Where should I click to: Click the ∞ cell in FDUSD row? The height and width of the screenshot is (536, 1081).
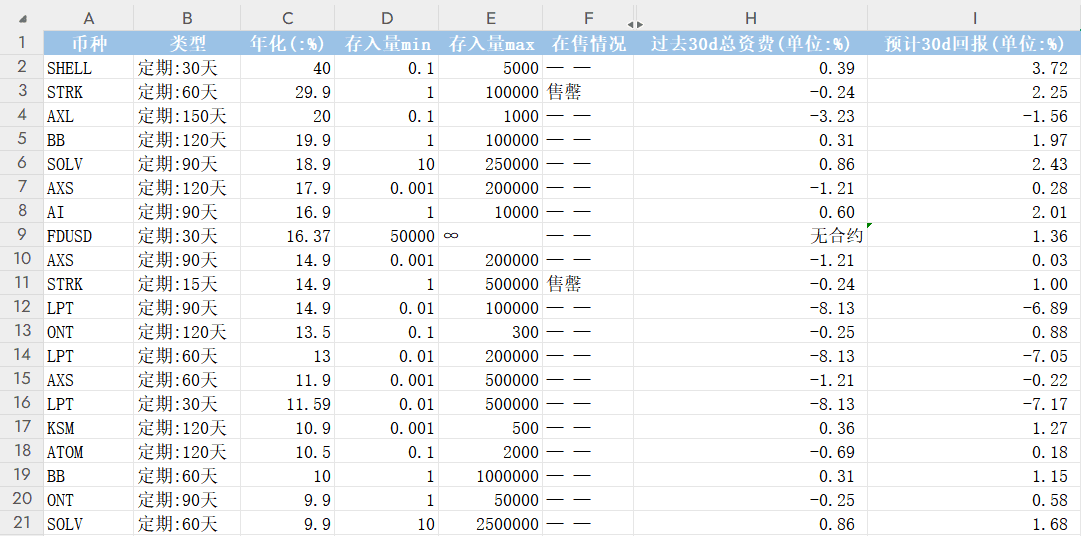[490, 236]
